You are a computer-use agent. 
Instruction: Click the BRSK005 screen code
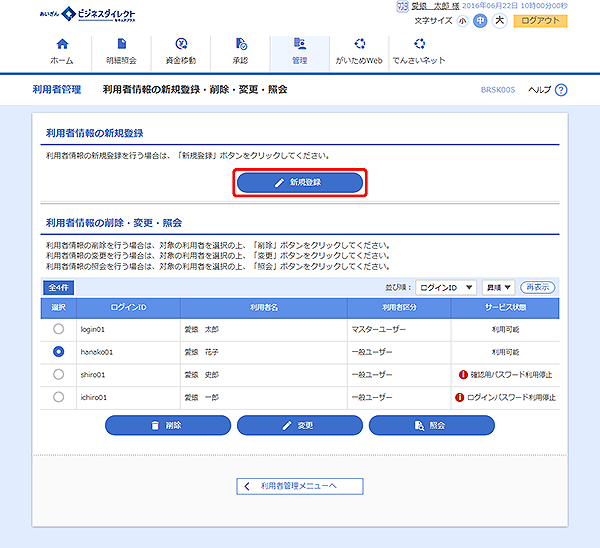[498, 90]
